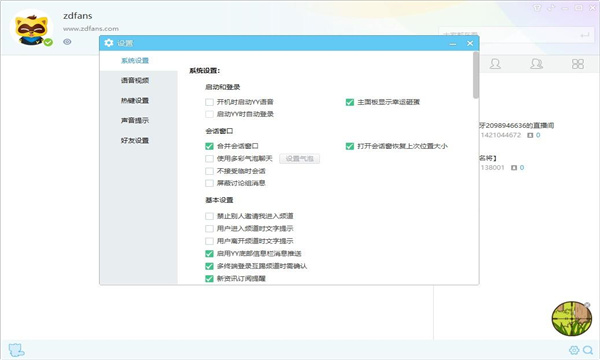The image size is (600, 360).
Task: Click the 设置气泡 button
Action: coord(300,159)
